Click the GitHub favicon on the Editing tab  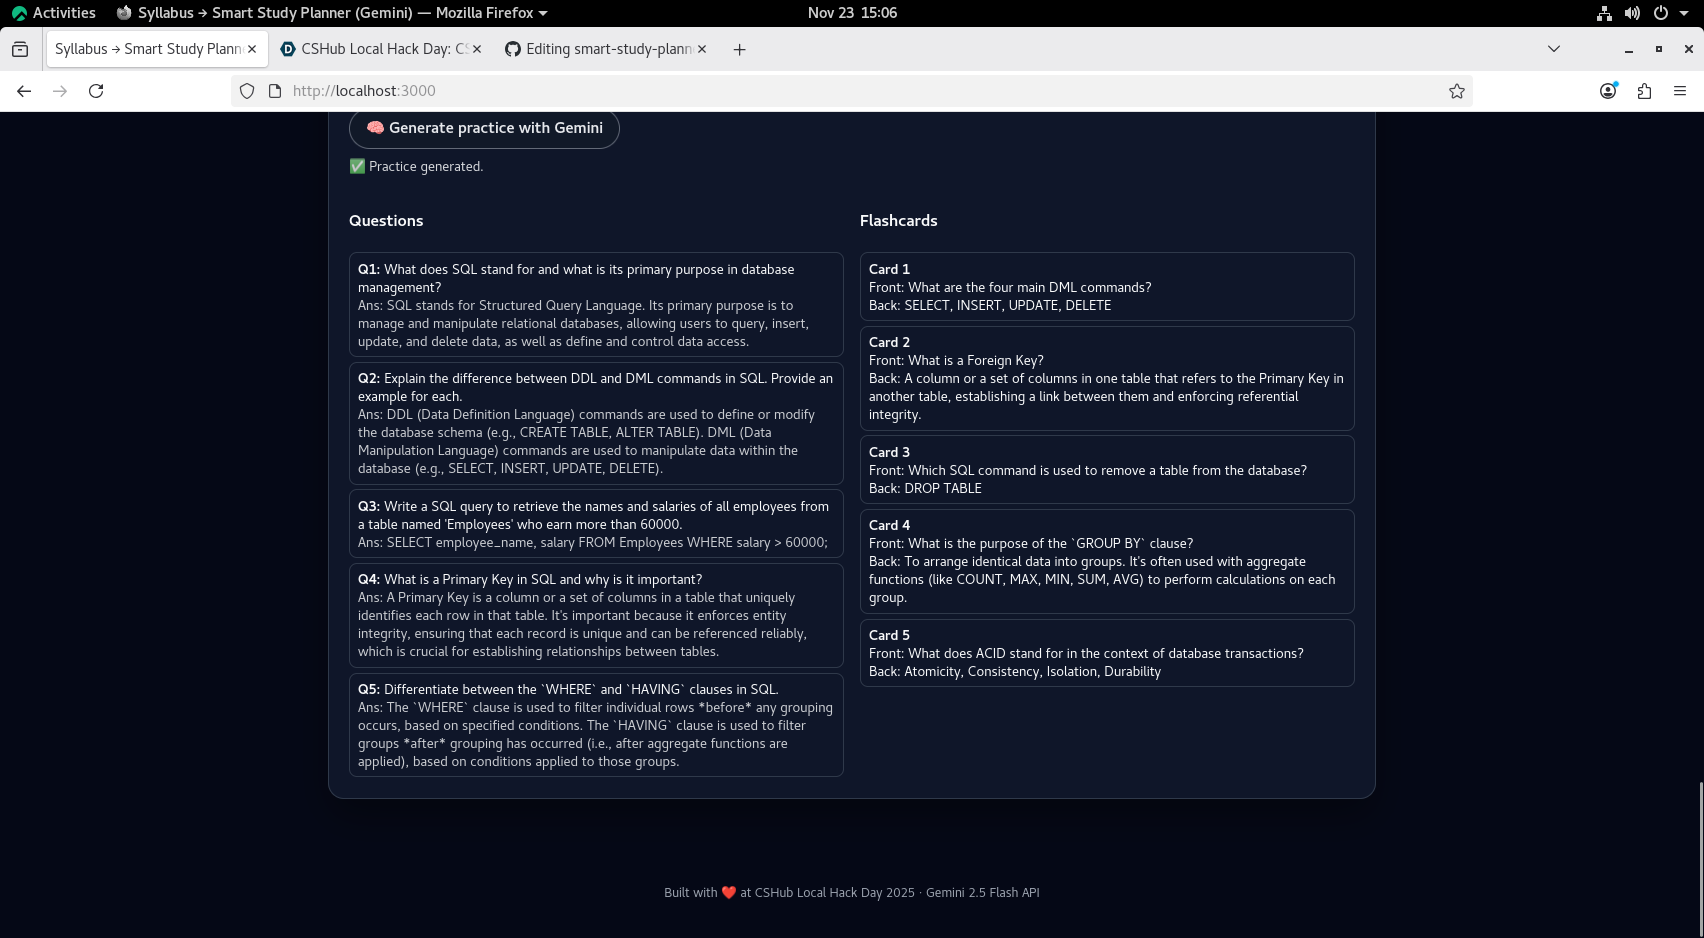512,49
